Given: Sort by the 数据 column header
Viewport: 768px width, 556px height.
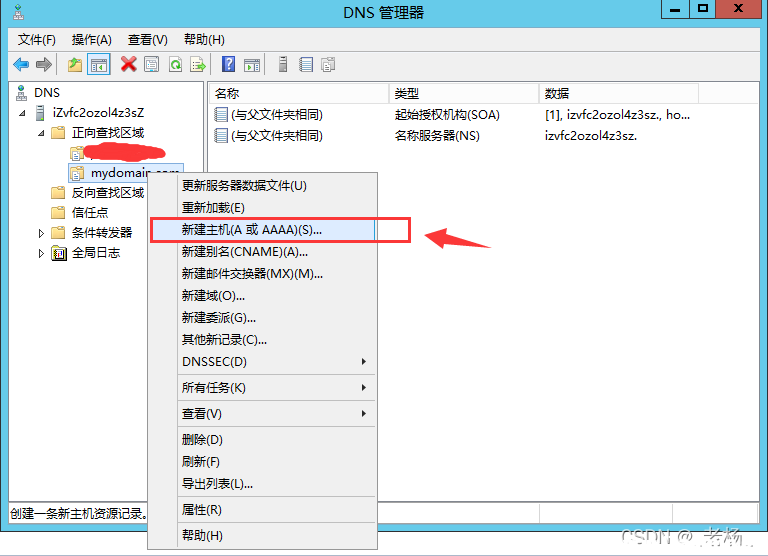Looking at the screenshot, I should pyautogui.click(x=619, y=94).
